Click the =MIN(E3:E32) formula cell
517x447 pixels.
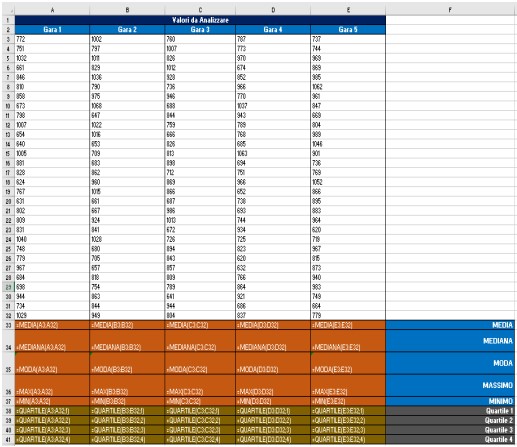[348, 401]
